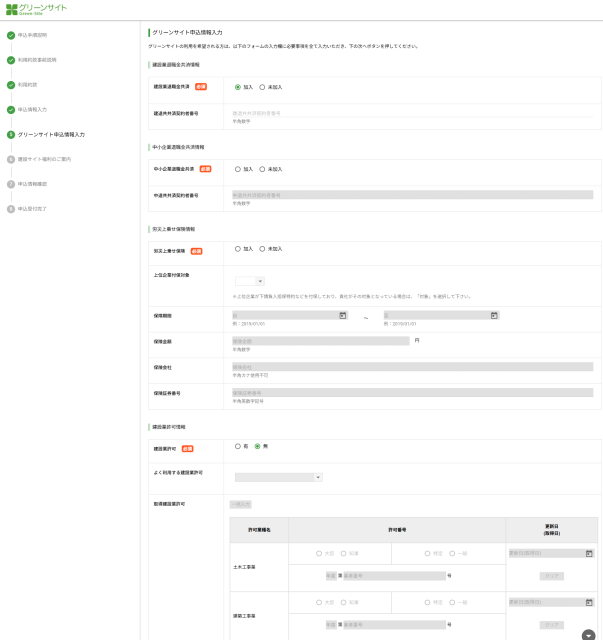Image resolution: width=603 pixels, height=640 pixels.
Task: Select 加入 for 中小企業退職金共済
Action: (238, 169)
